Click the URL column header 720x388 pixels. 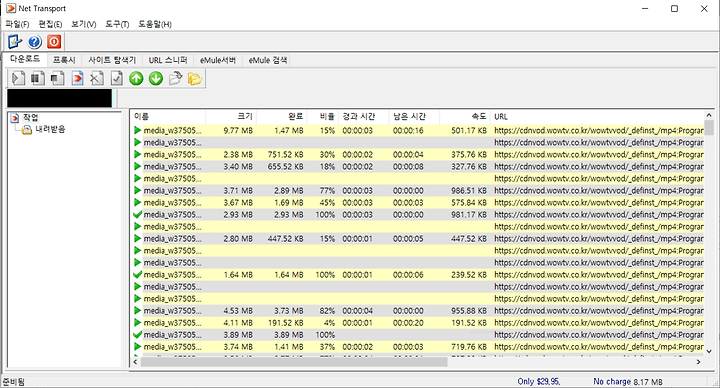pyautogui.click(x=597, y=117)
